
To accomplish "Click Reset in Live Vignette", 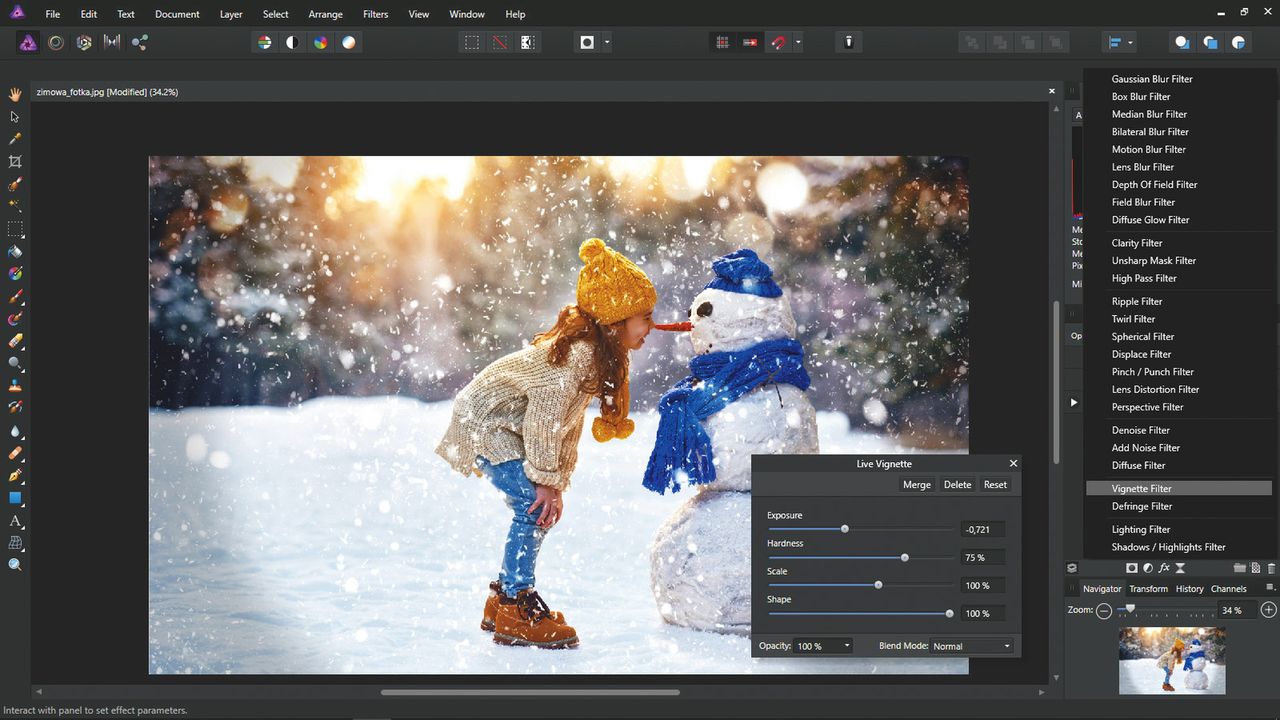I will tap(995, 484).
